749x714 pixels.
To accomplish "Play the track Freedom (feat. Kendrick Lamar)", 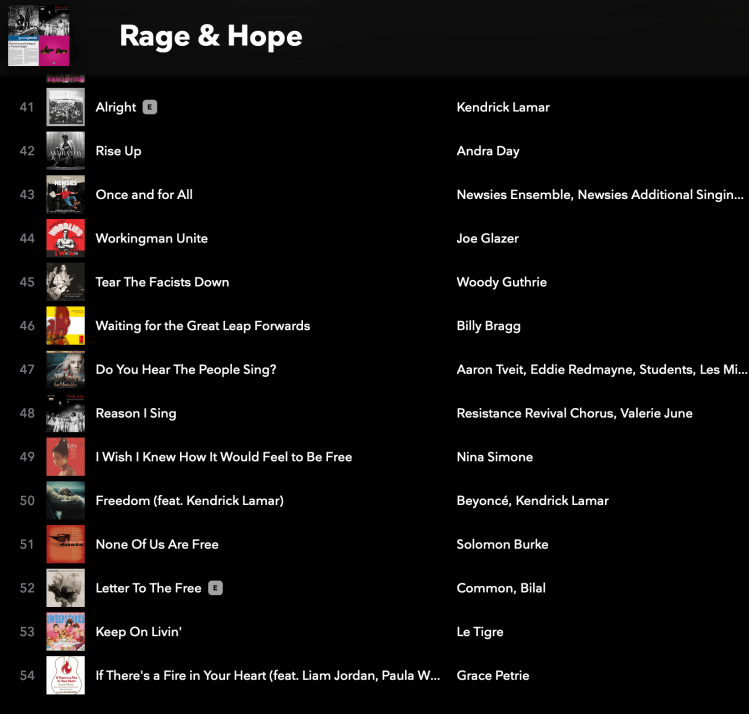I will pyautogui.click(x=190, y=501).
